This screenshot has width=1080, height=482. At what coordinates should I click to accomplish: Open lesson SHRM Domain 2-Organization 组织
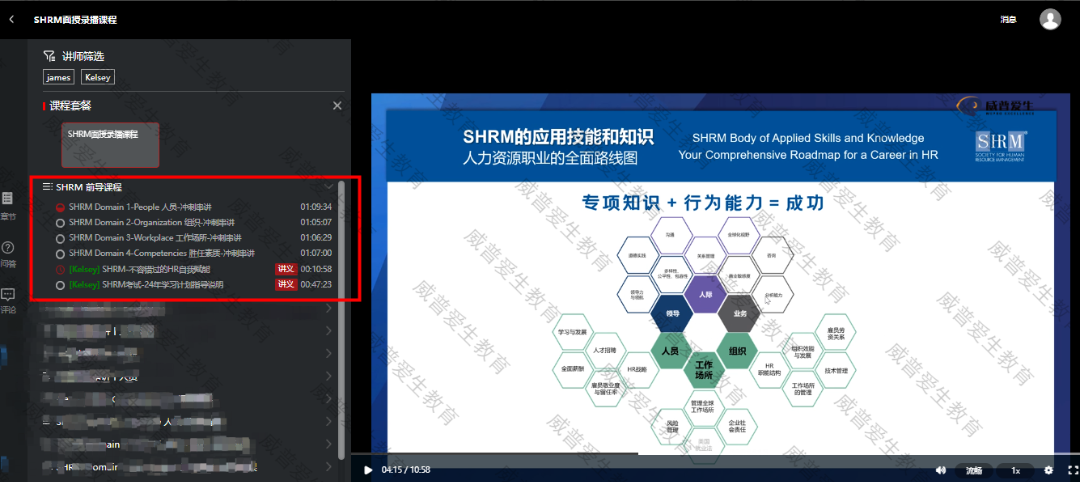(x=152, y=222)
